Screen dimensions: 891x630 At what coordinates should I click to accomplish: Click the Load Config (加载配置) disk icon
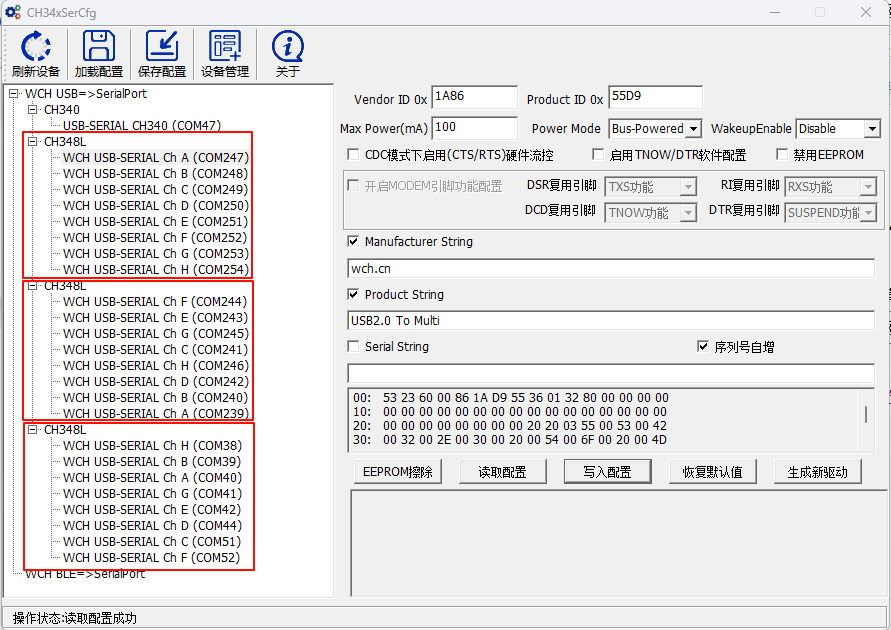point(99,46)
